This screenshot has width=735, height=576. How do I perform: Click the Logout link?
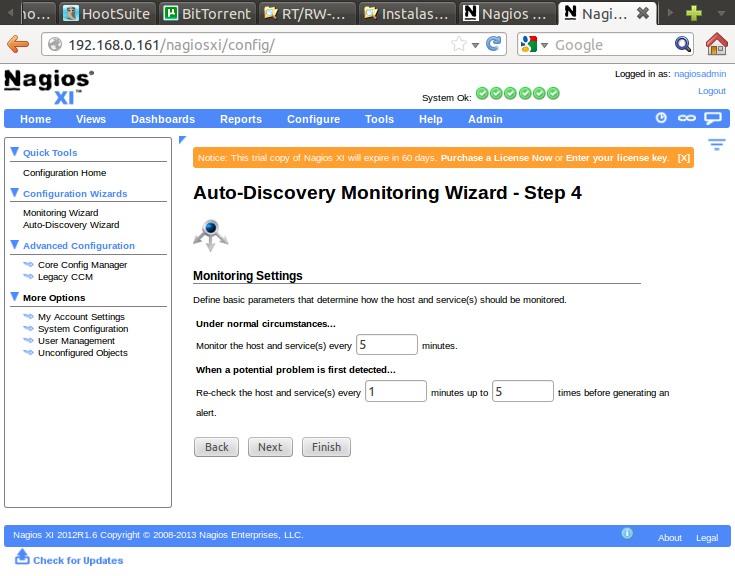pyautogui.click(x=711, y=91)
